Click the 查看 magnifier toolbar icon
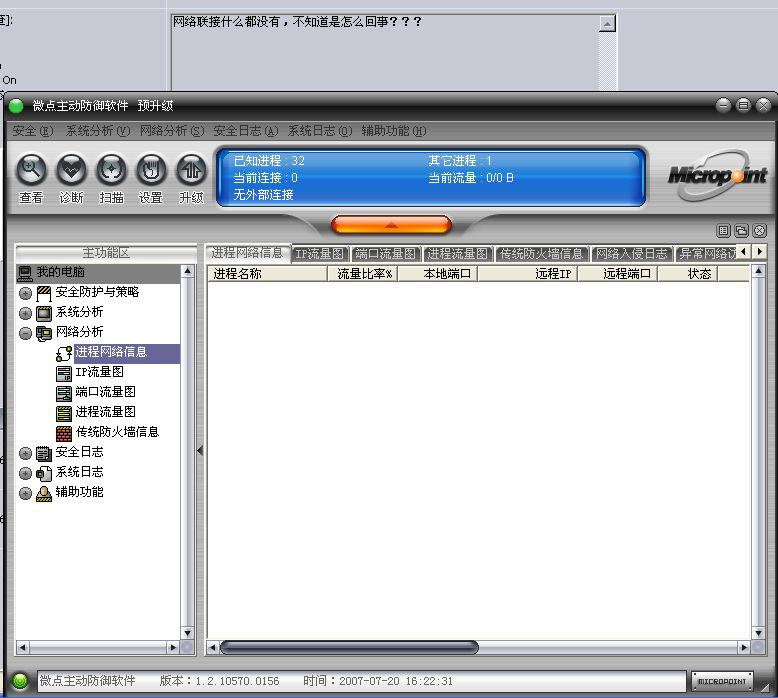Image resolution: width=778 pixels, height=698 pixels. [31, 170]
